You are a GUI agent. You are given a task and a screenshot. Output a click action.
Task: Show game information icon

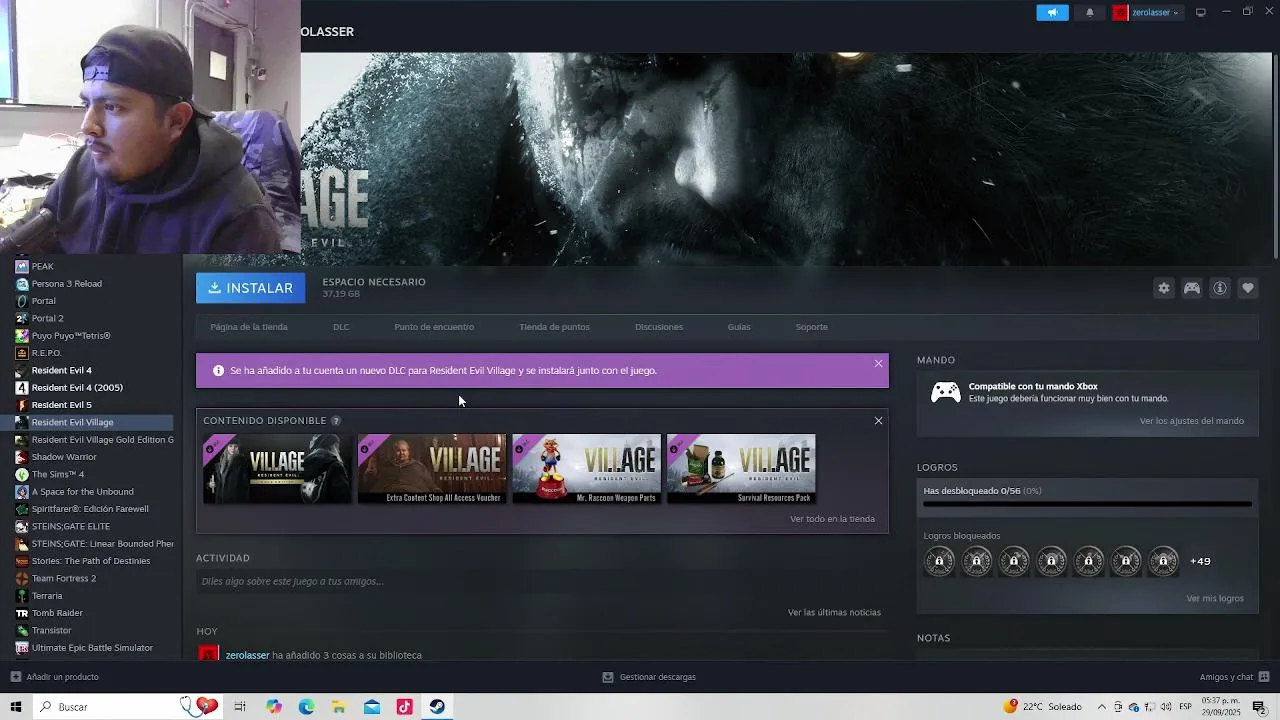coord(1220,288)
